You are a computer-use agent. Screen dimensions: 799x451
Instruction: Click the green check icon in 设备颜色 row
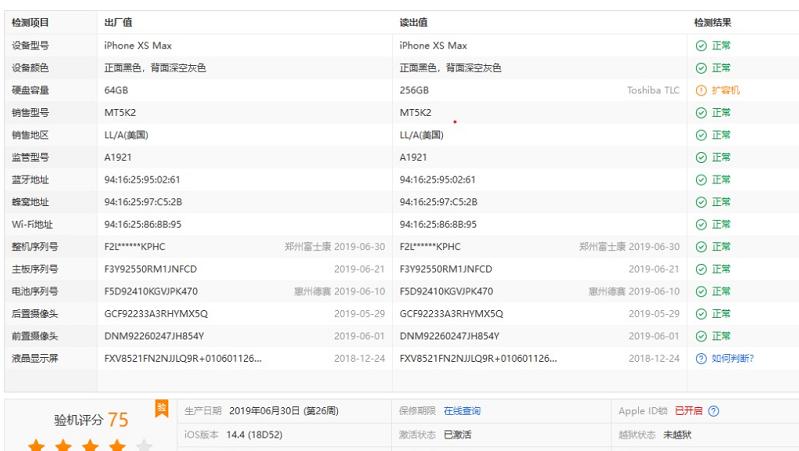(701, 68)
